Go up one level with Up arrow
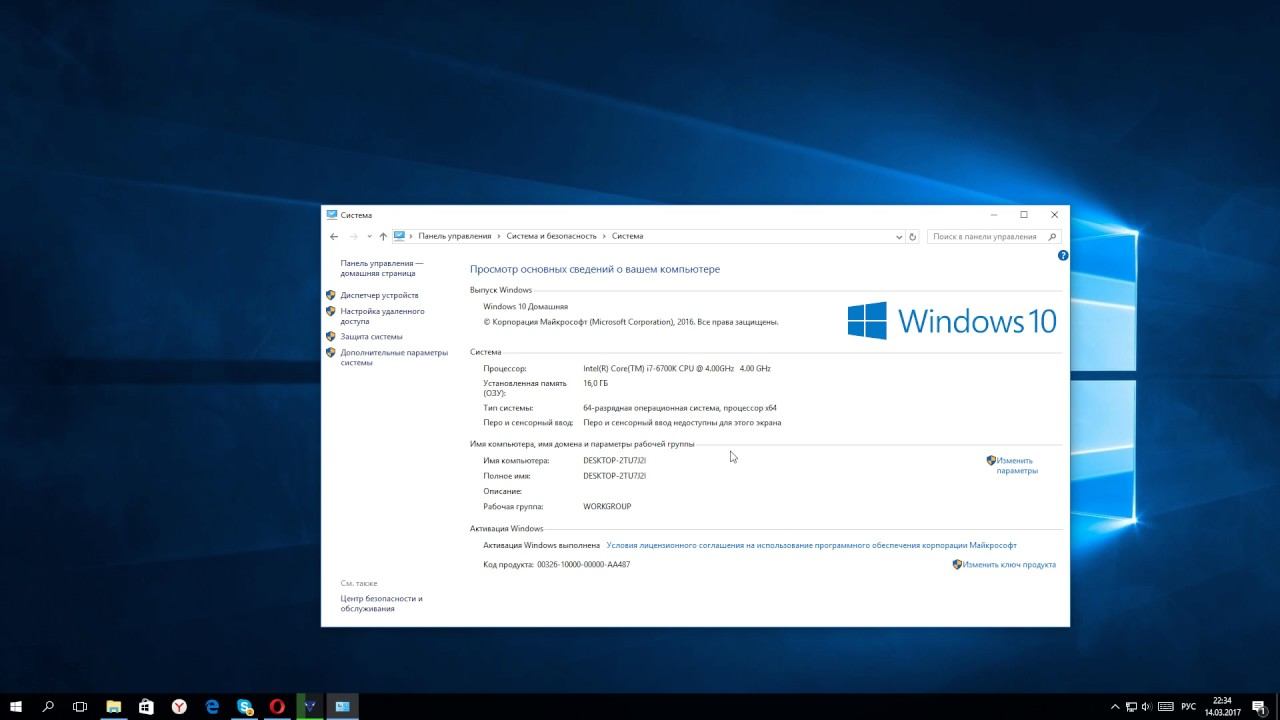Viewport: 1280px width, 720px height. pos(383,237)
